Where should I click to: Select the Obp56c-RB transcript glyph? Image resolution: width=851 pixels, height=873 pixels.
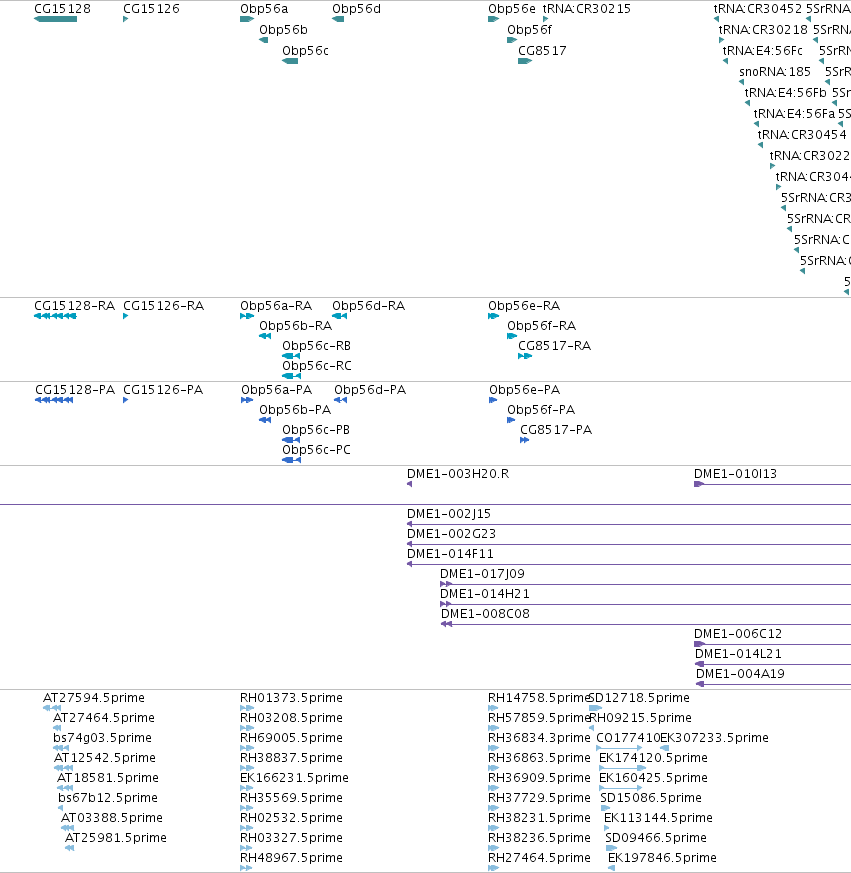click(291, 356)
